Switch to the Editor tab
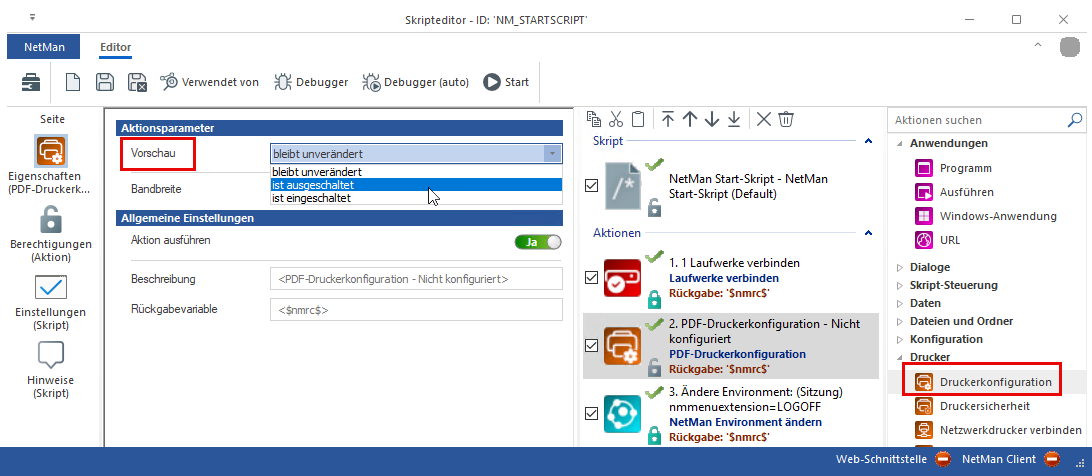1092x476 pixels. 115,47
